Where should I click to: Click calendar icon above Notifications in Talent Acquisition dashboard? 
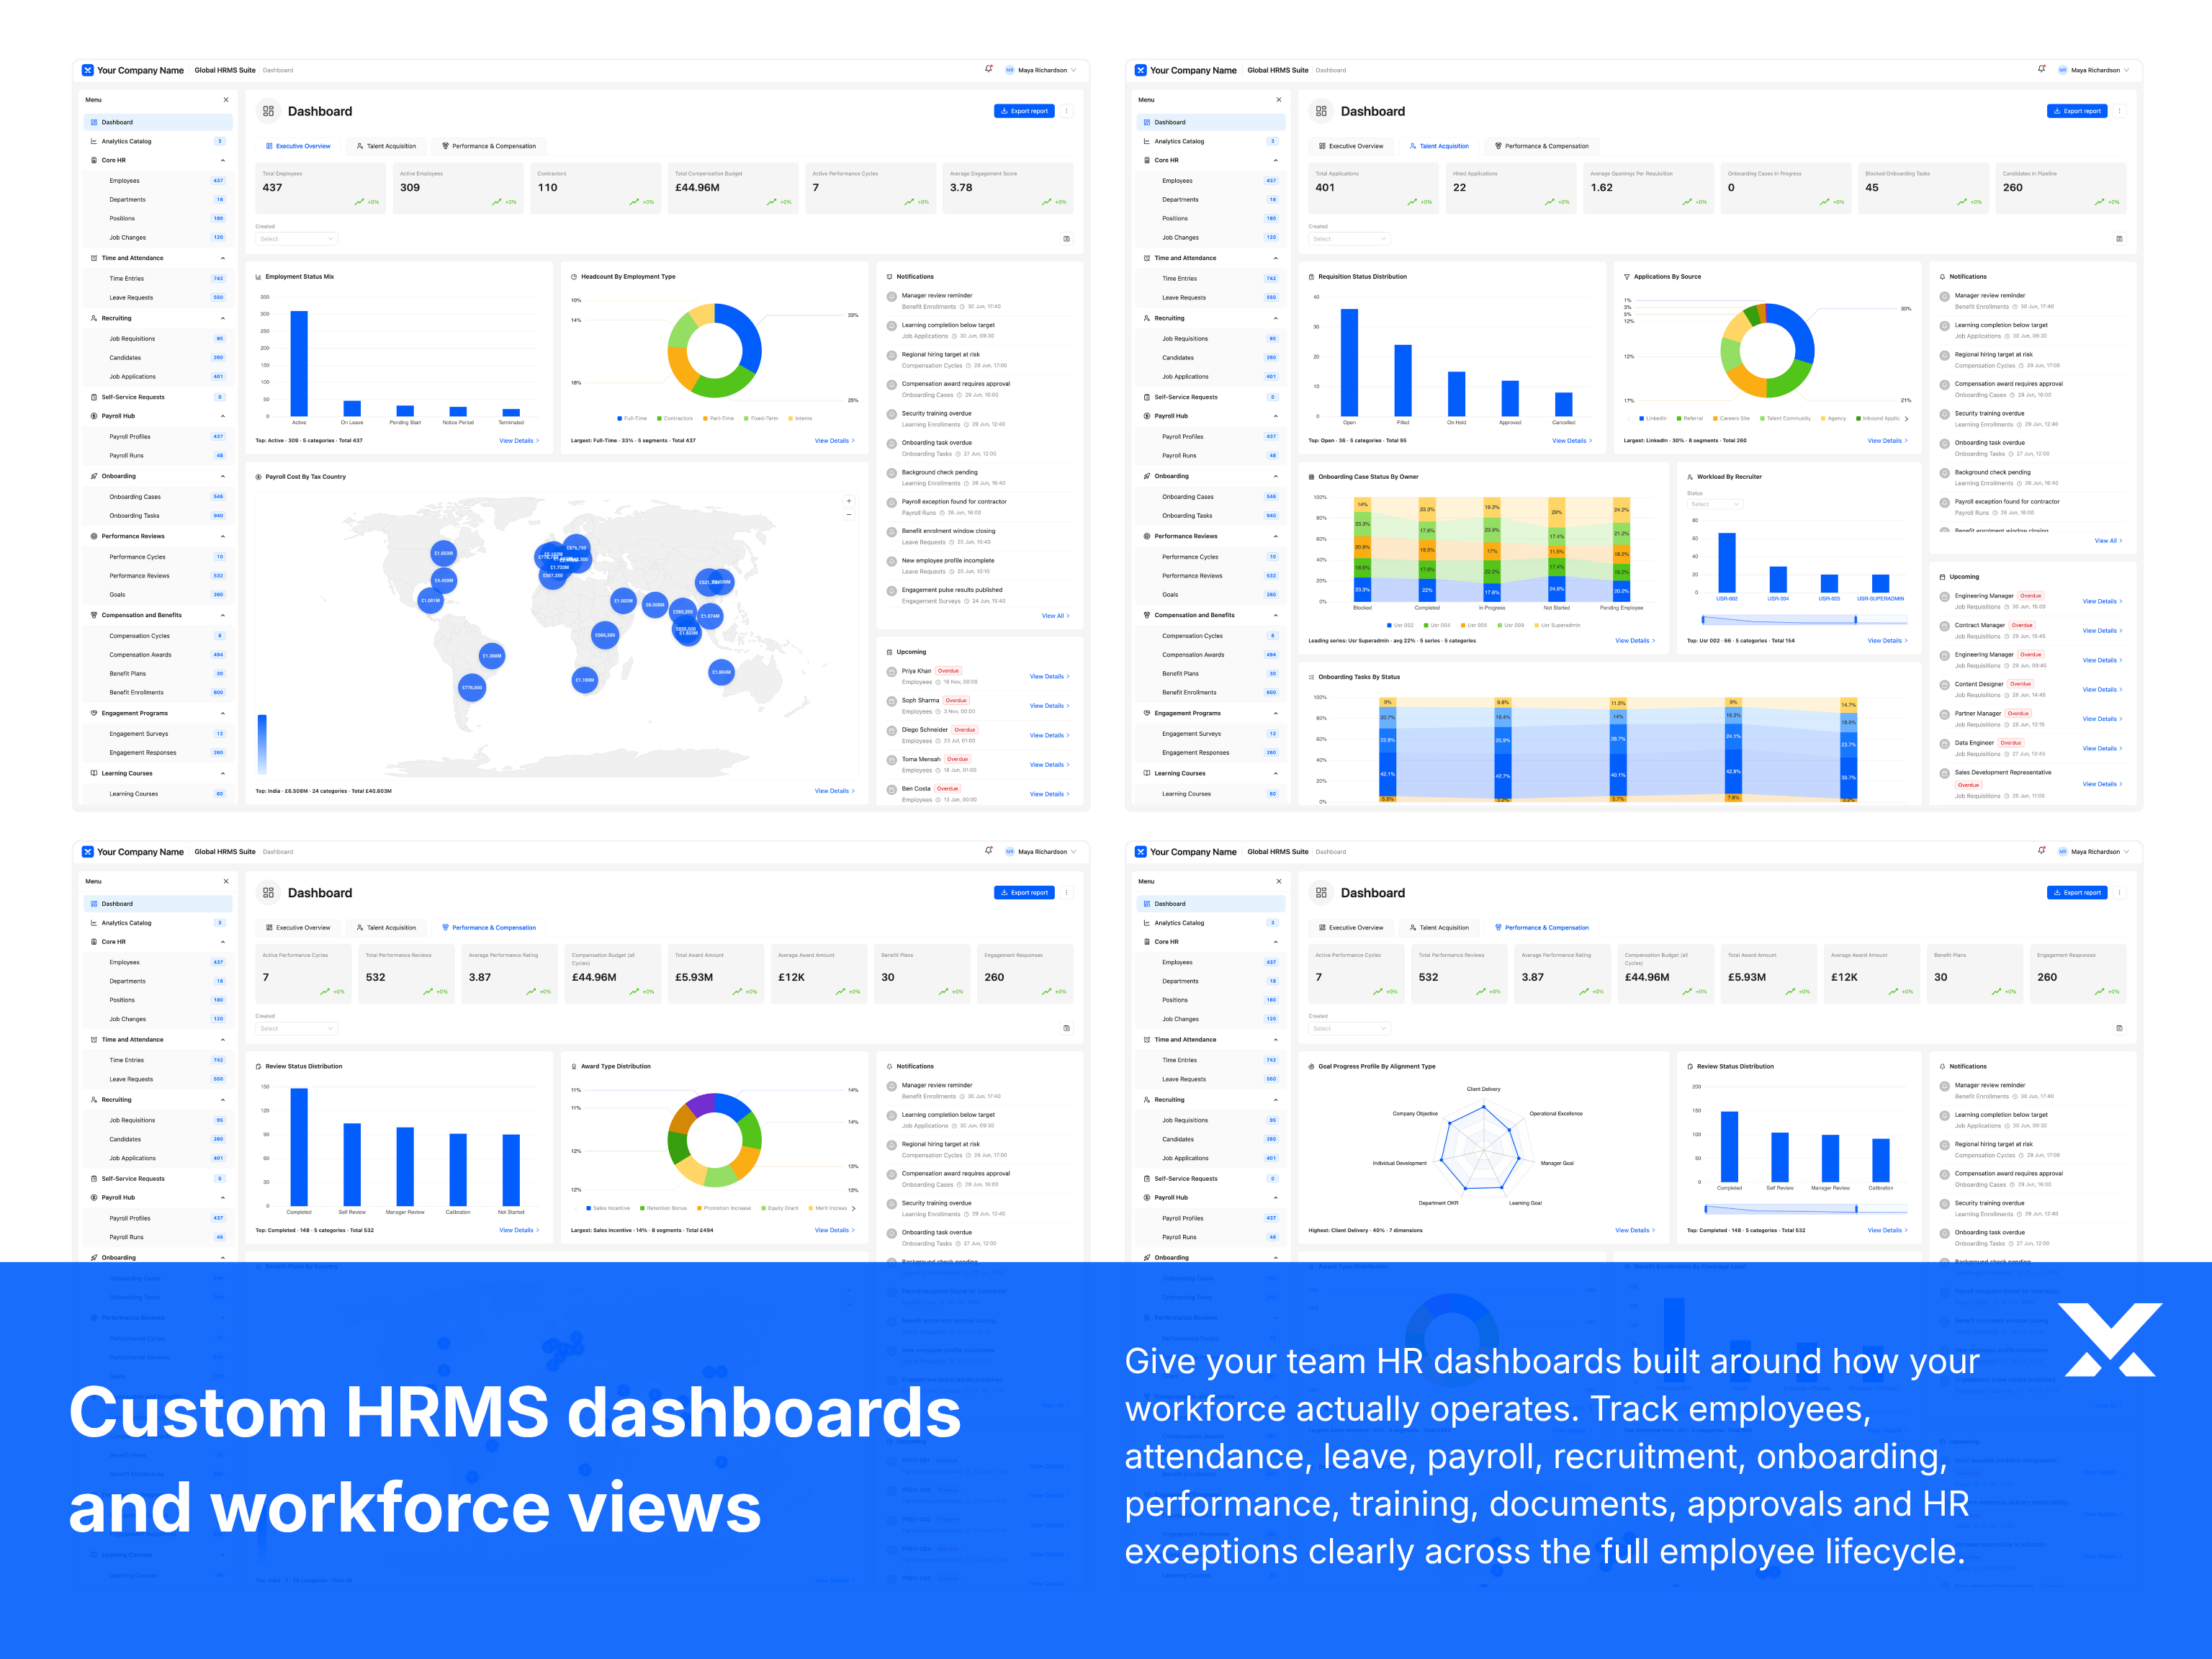2119,239
